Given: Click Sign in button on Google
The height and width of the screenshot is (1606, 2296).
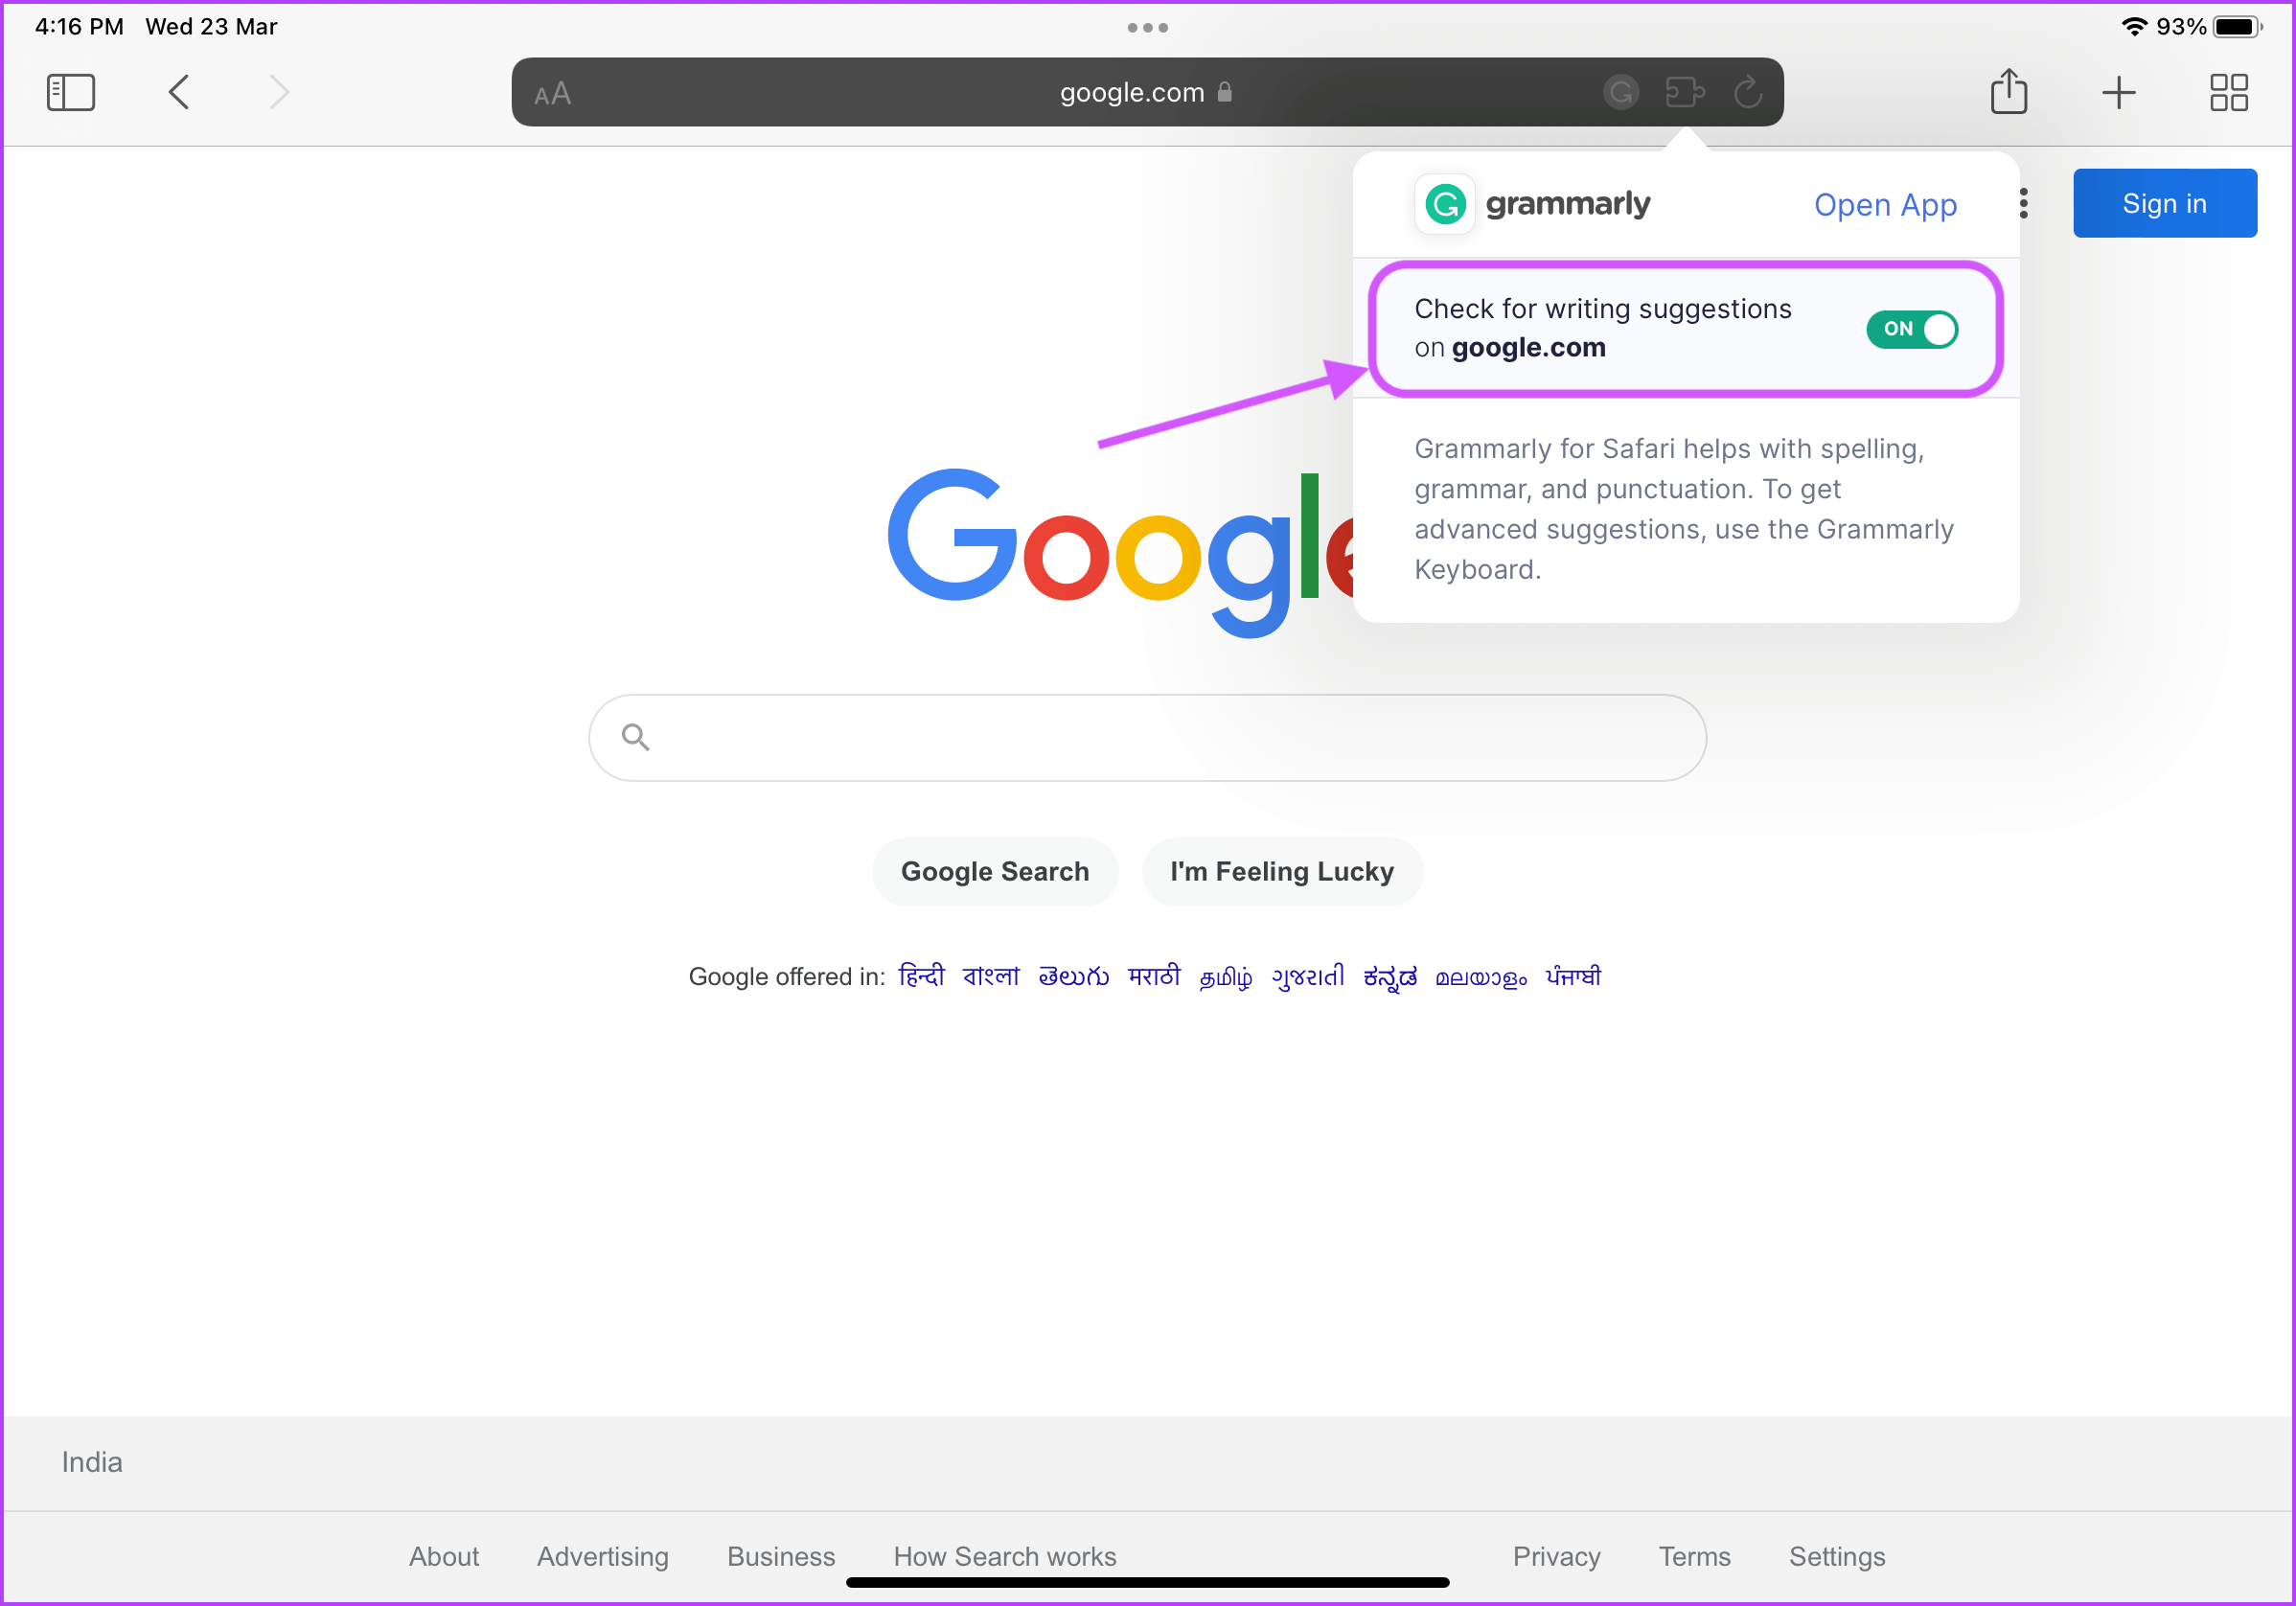Looking at the screenshot, I should click(x=2167, y=202).
